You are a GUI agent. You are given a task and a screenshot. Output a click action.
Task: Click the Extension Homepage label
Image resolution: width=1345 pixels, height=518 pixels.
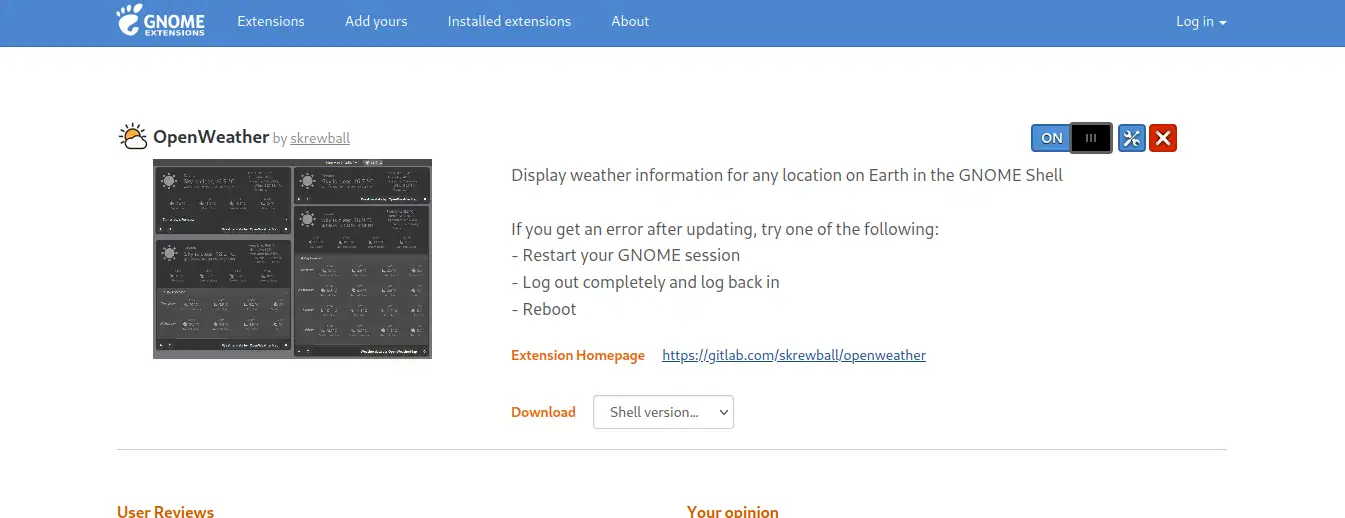point(578,355)
